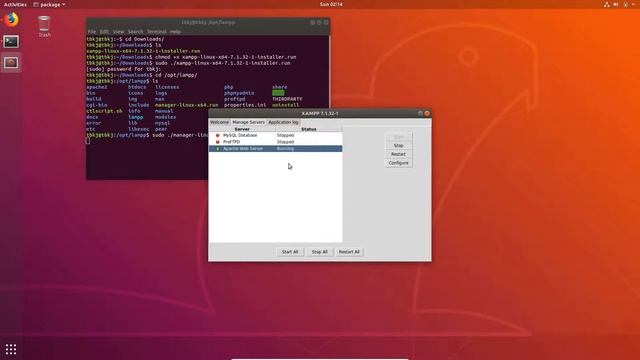Minimize the terminal window
Screen dimensions: 640x360
coord(313,22)
